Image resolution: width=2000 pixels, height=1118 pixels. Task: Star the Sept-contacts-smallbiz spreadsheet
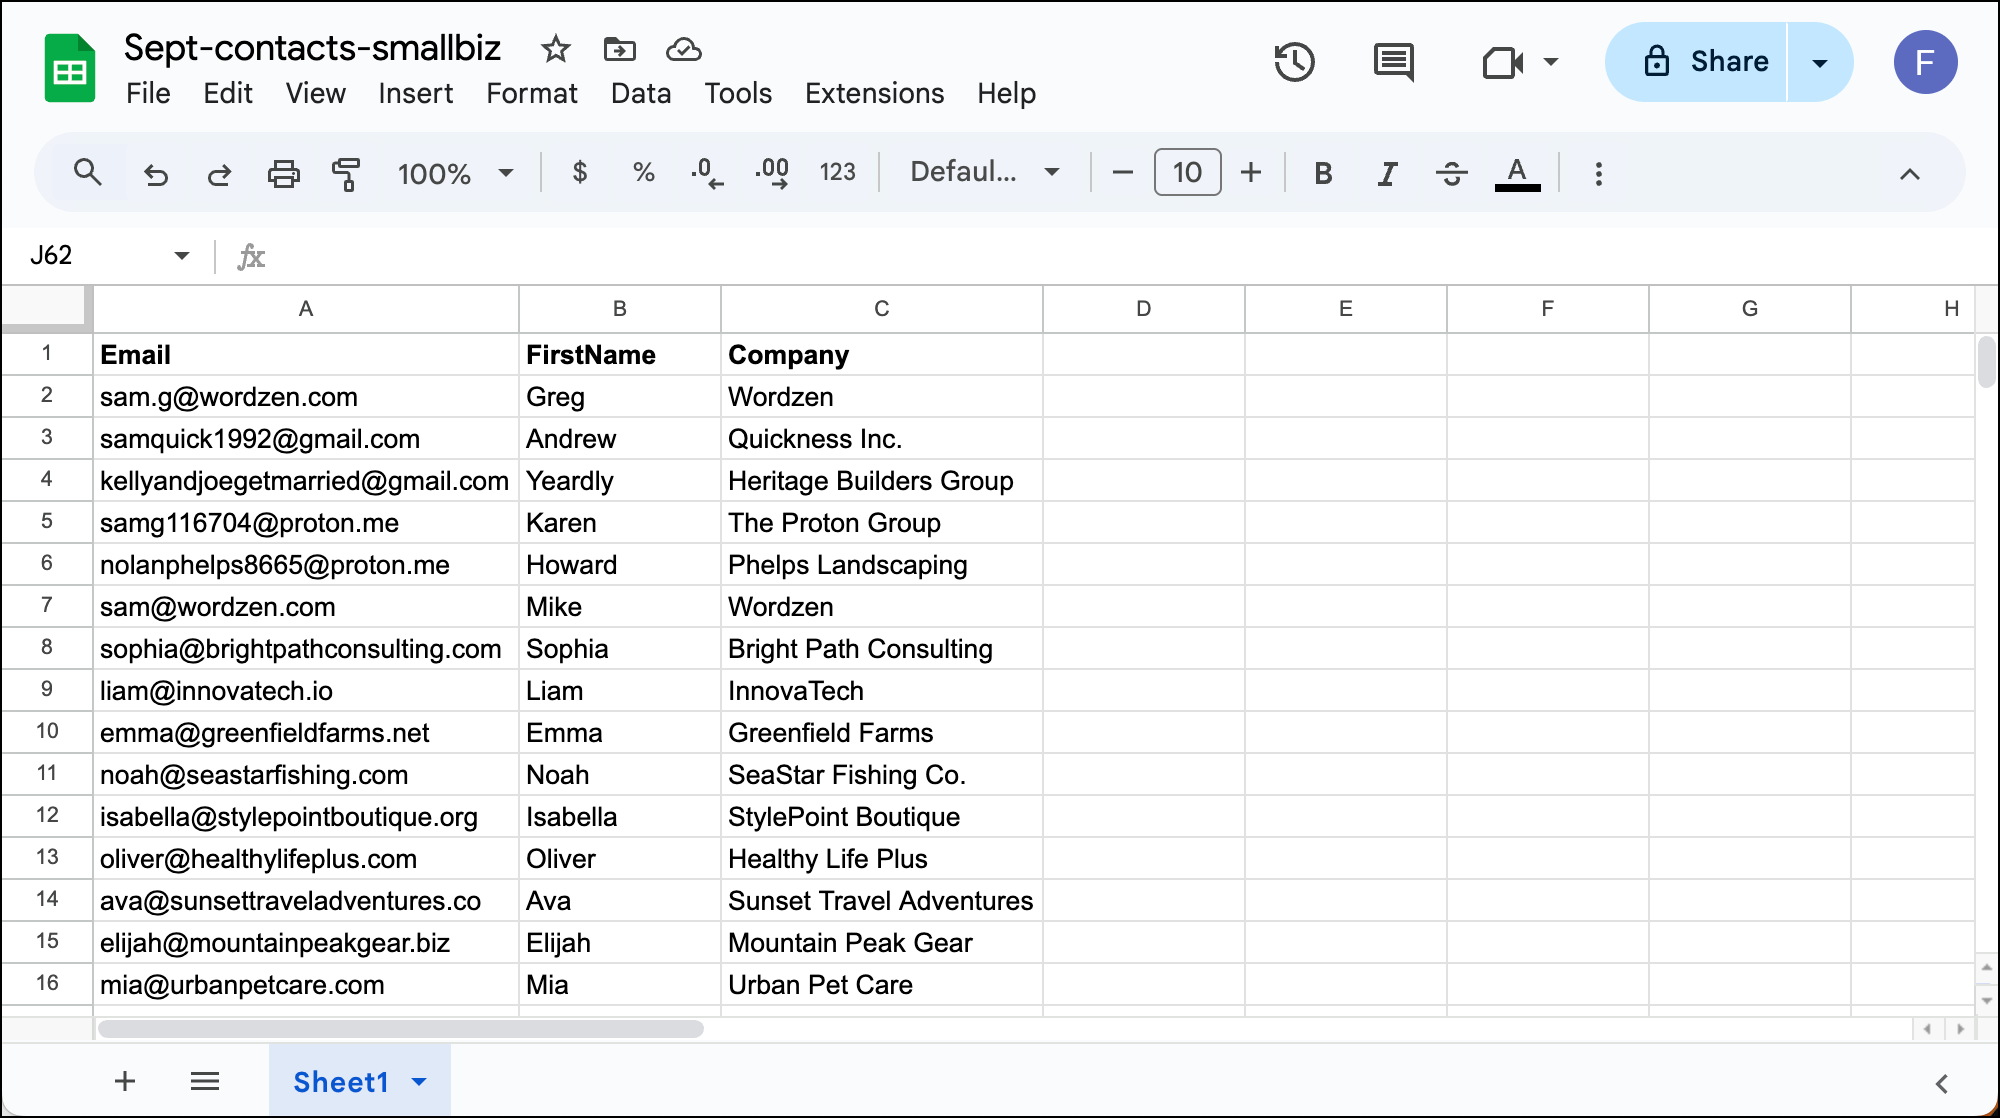click(555, 49)
